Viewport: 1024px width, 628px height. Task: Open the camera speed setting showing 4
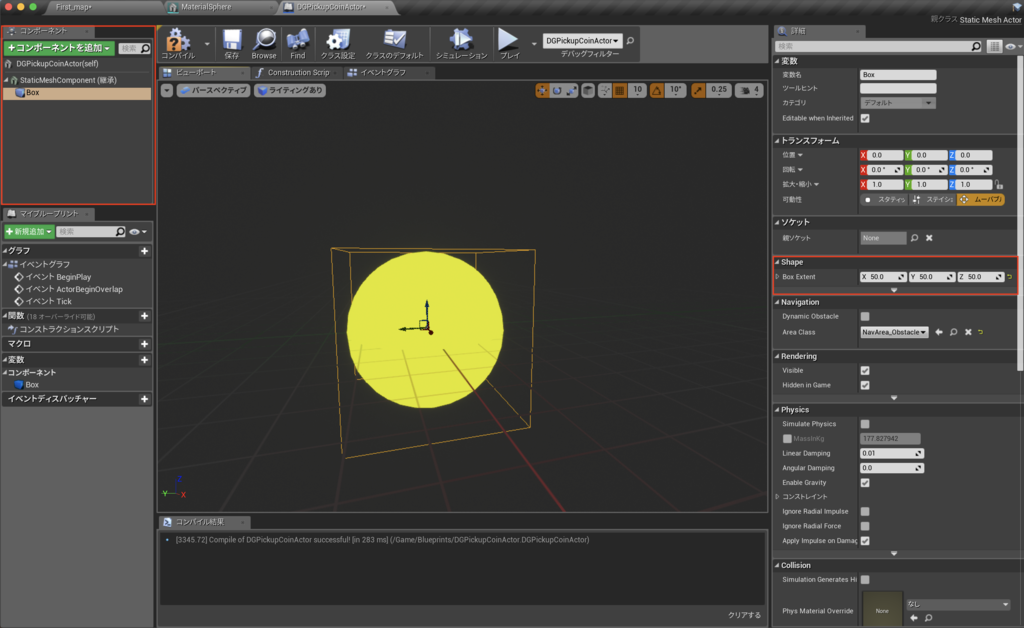click(749, 91)
